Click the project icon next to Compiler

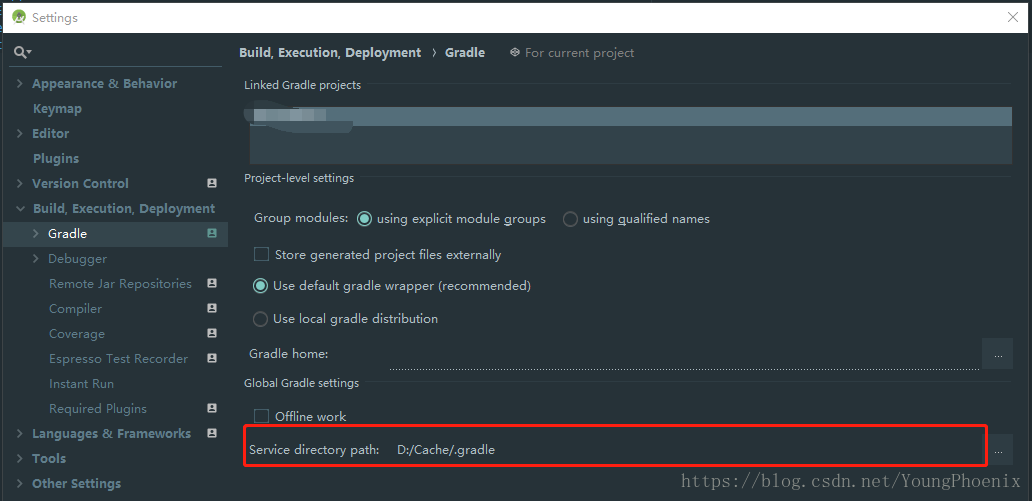(212, 308)
